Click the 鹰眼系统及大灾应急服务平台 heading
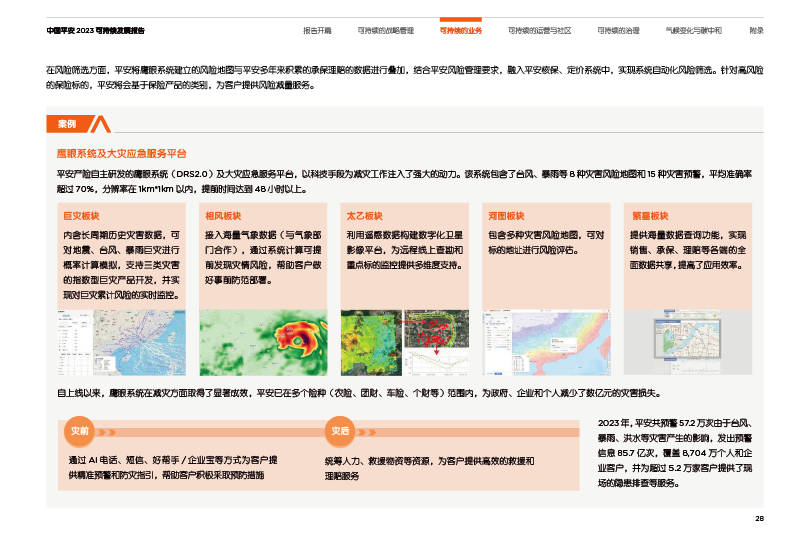The width and height of the screenshot is (809, 539). (122, 154)
